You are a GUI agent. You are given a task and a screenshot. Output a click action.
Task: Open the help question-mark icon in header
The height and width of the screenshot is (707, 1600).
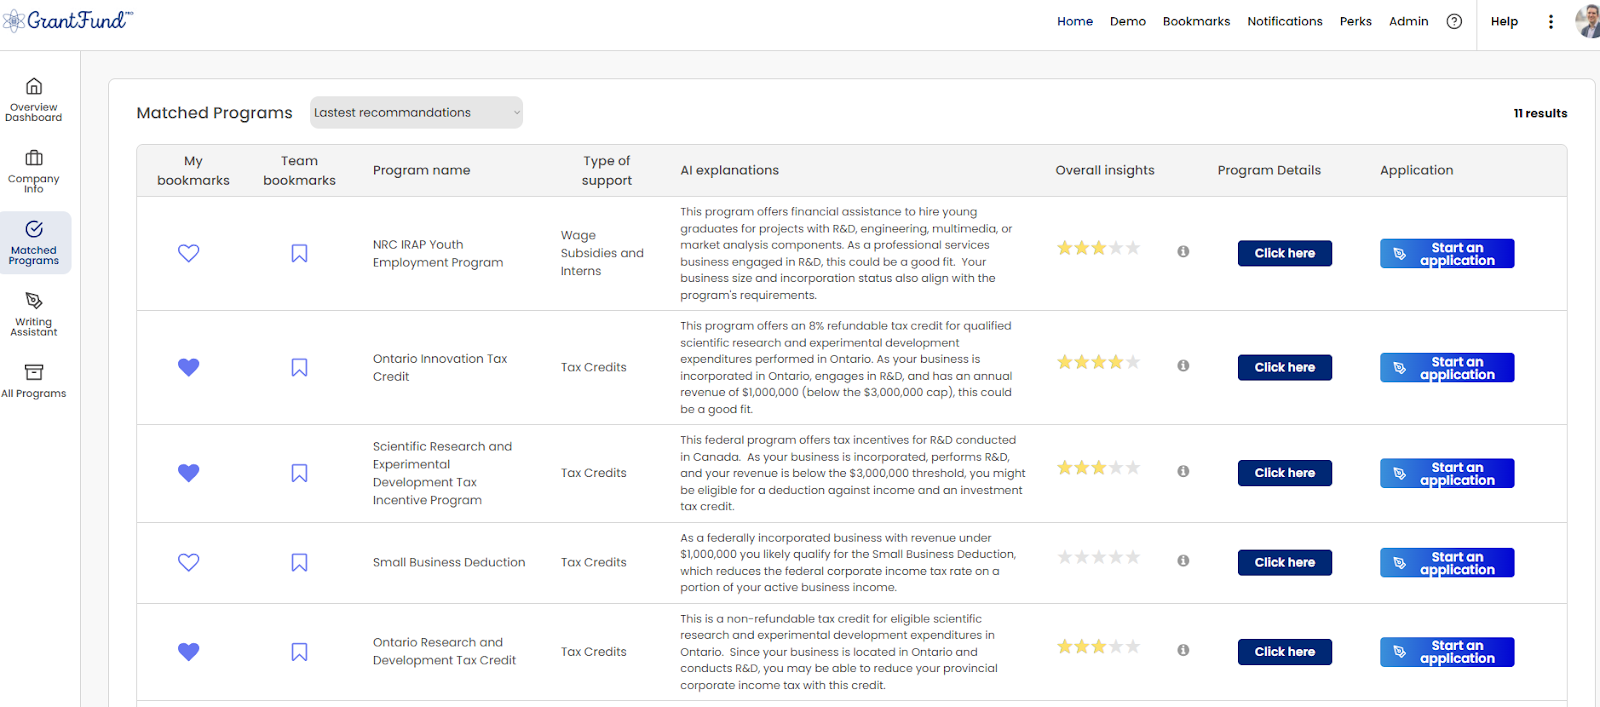(1454, 21)
